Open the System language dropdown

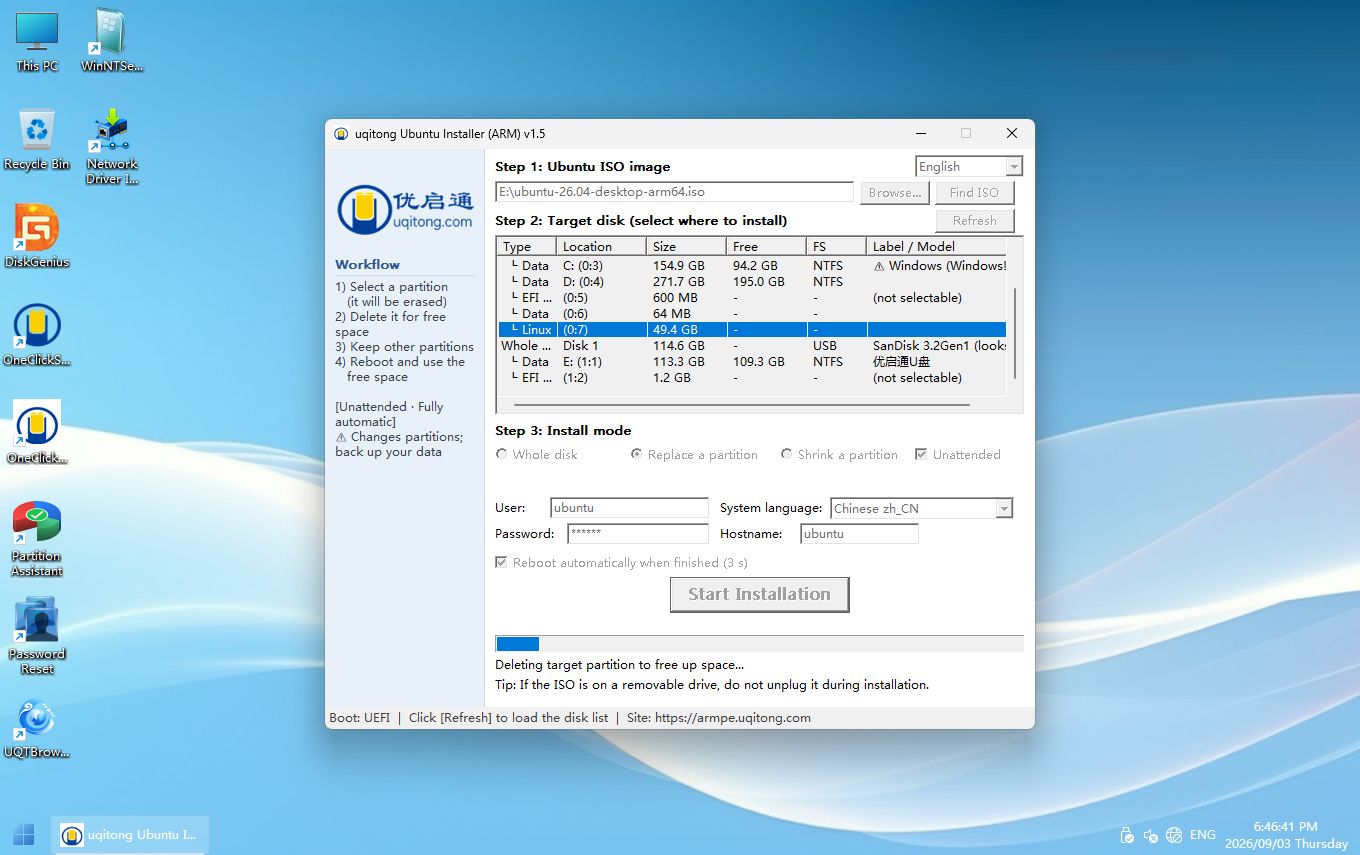pyautogui.click(x=921, y=508)
